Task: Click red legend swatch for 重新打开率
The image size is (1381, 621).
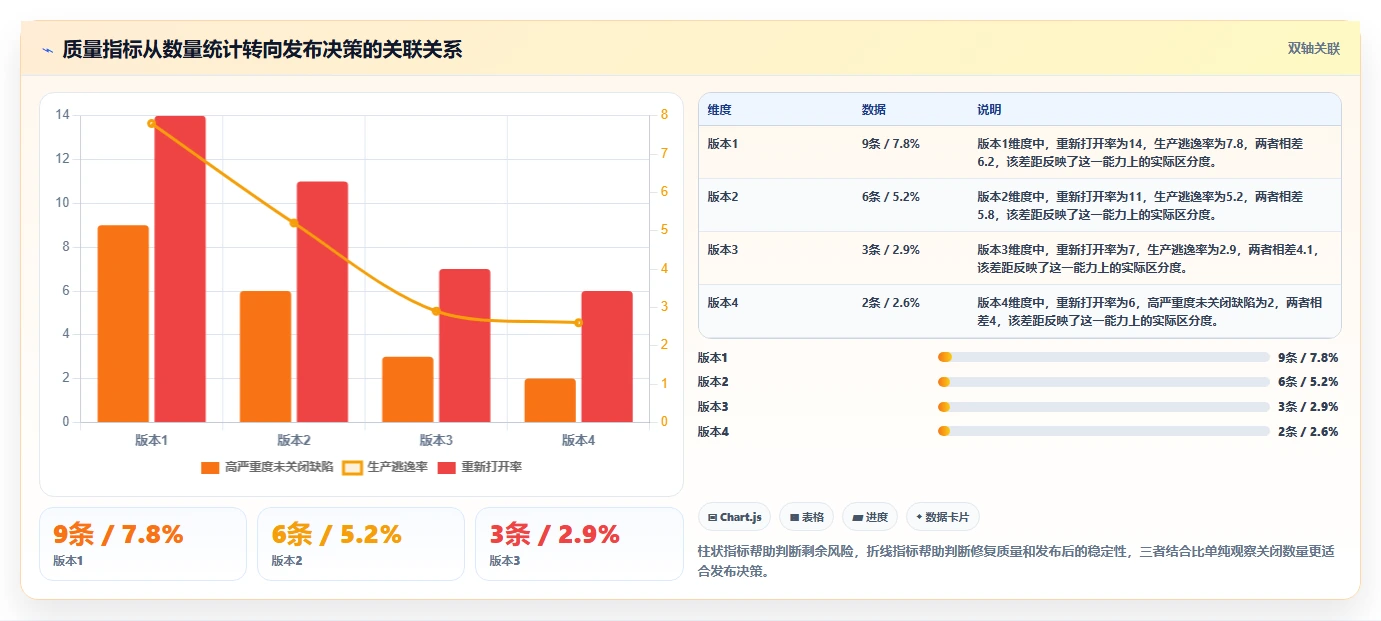Action: tap(446, 467)
